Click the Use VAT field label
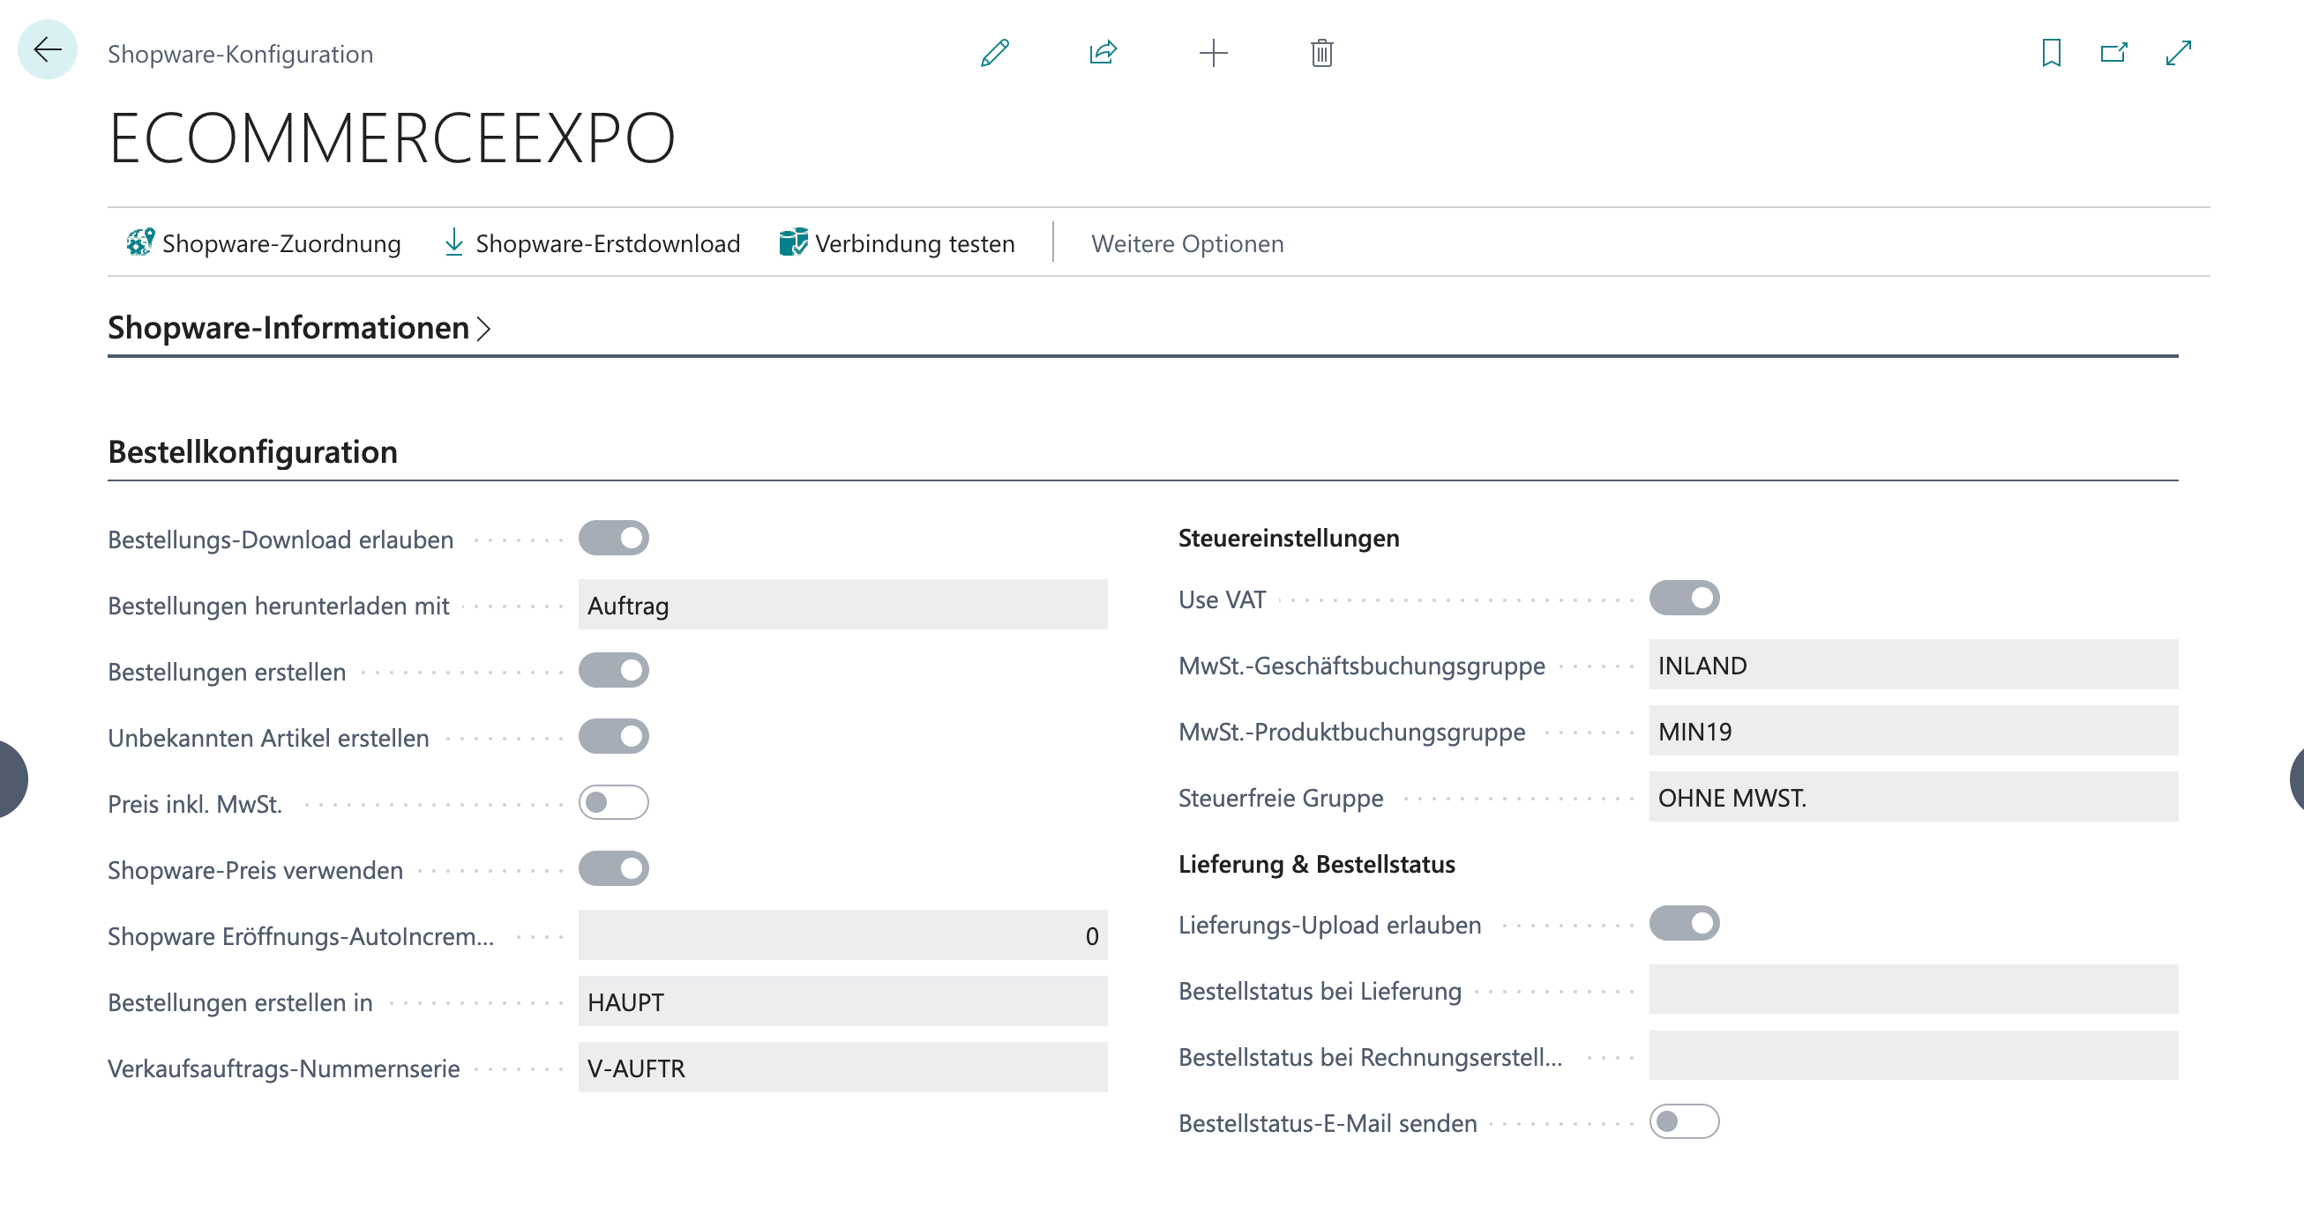Screen dimensions: 2304x1213 click(x=1222, y=599)
